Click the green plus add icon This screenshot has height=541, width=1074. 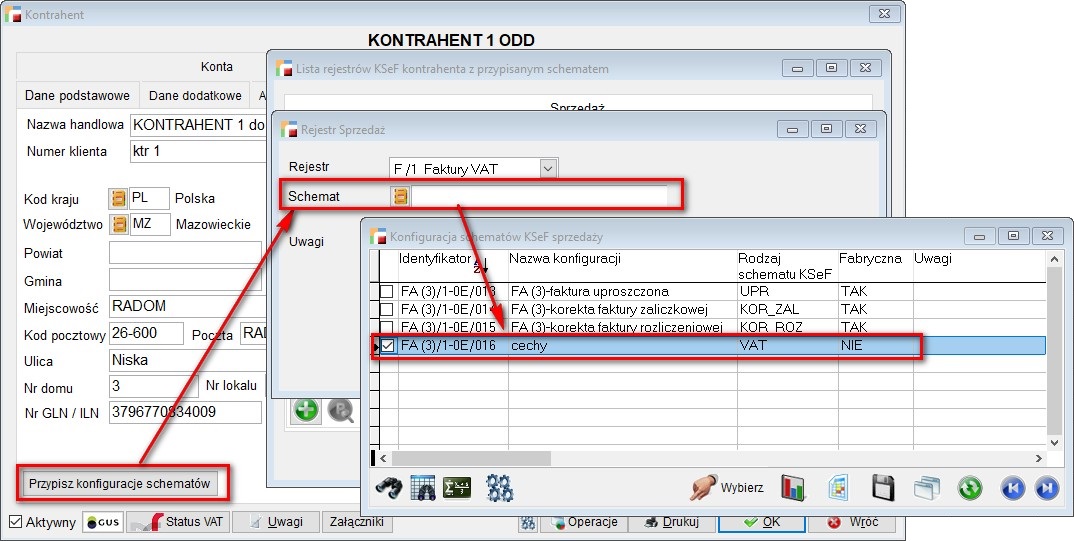306,411
